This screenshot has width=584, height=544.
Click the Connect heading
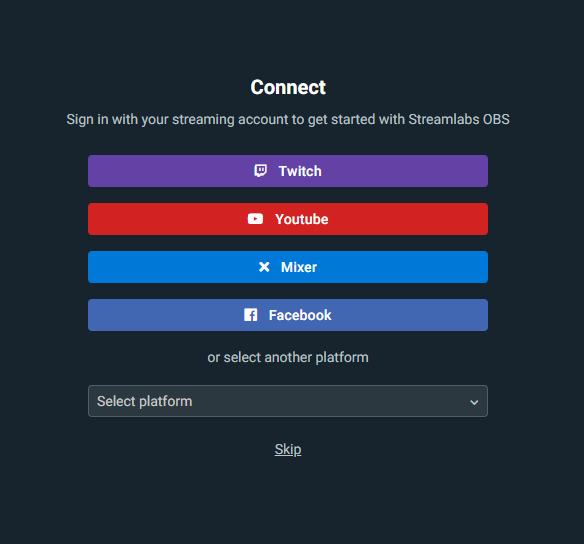tap(288, 88)
